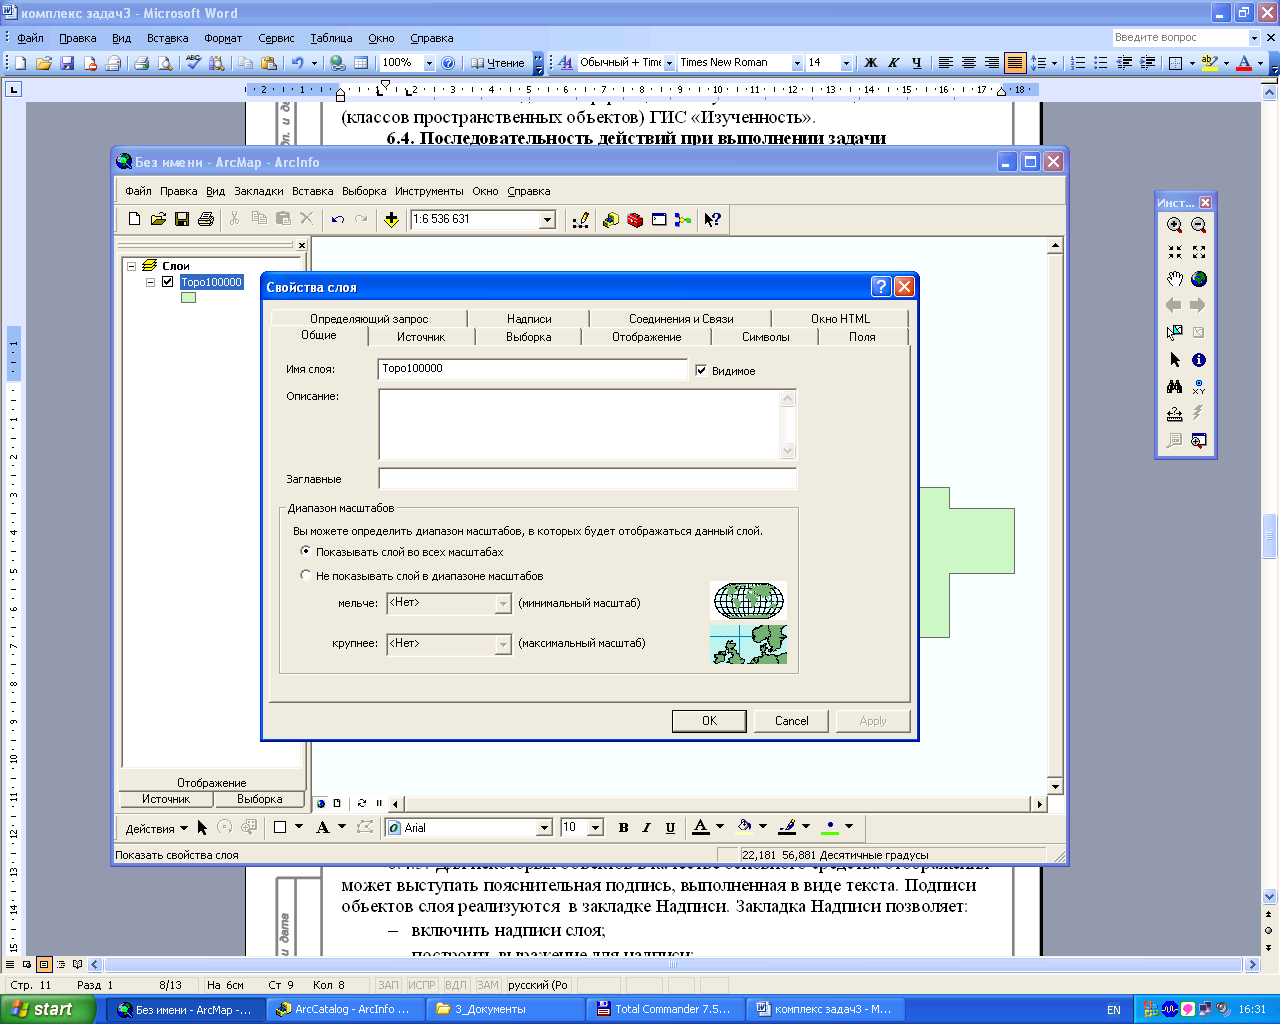
Task: Open the Действия drawing menu
Action: [156, 828]
